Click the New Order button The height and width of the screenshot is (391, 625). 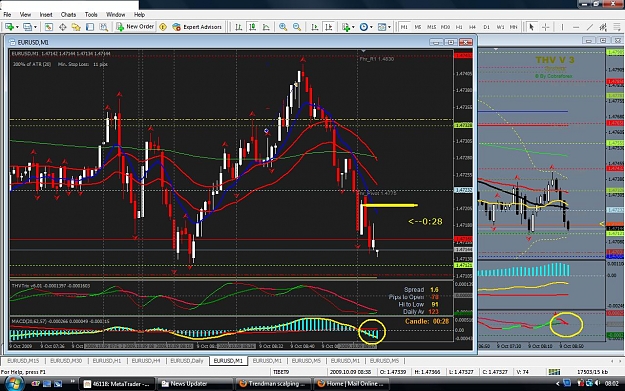point(135,27)
